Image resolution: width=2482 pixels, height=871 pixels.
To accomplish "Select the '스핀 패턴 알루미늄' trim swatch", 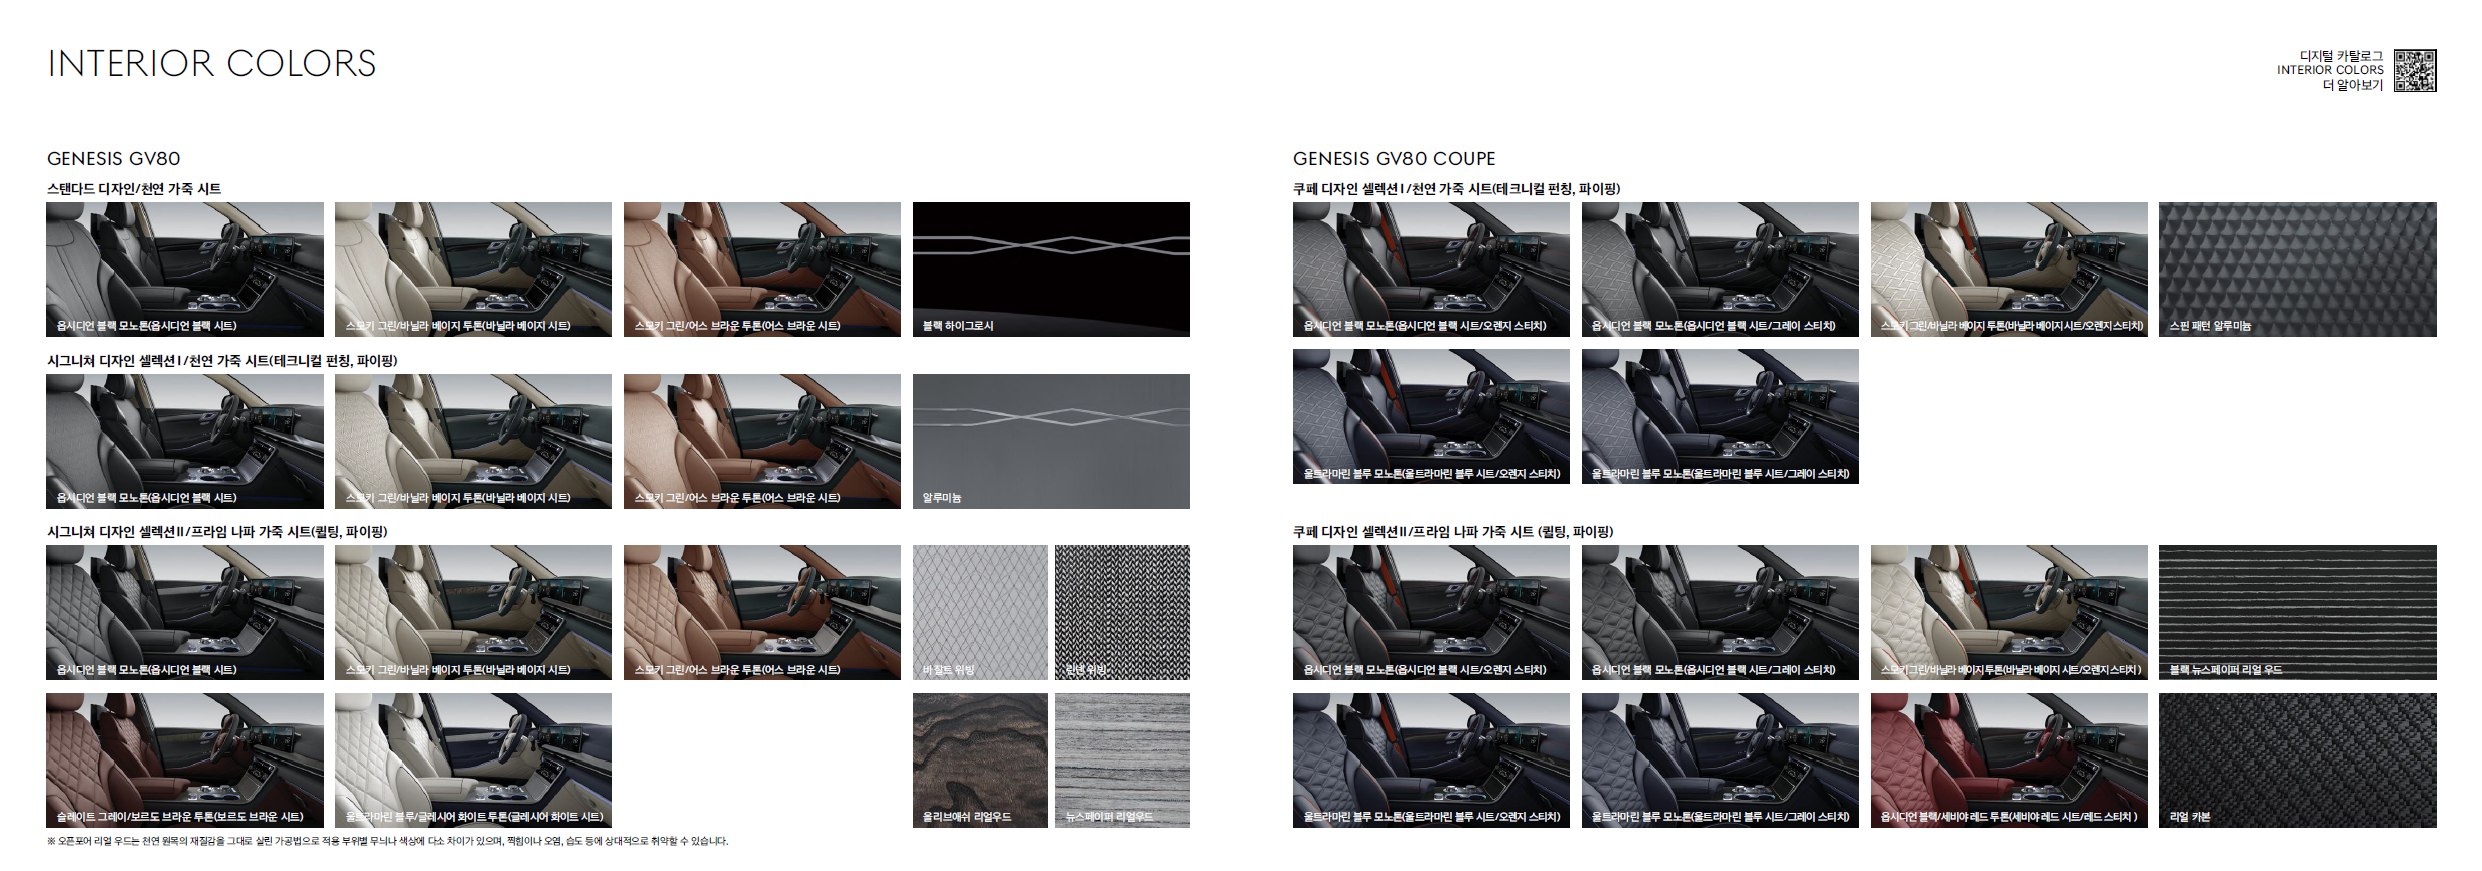I will 2298,269.
